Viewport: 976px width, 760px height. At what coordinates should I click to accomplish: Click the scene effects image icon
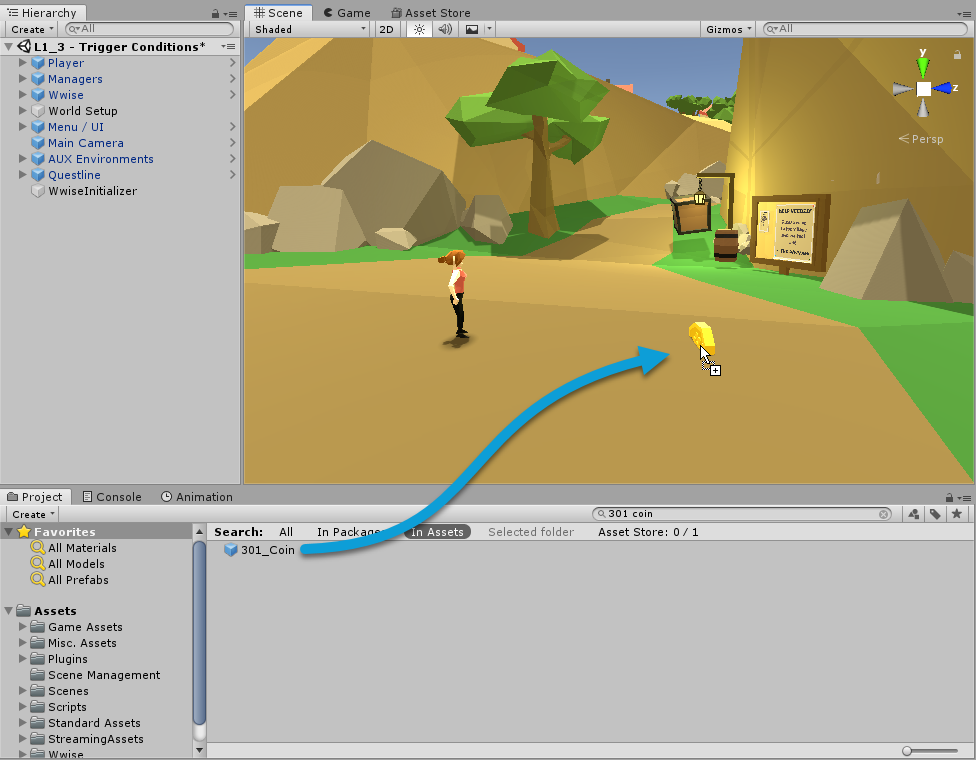472,29
